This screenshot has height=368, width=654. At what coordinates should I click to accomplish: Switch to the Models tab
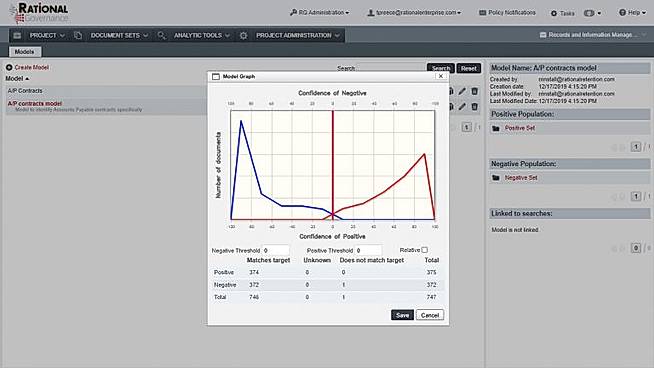25,52
